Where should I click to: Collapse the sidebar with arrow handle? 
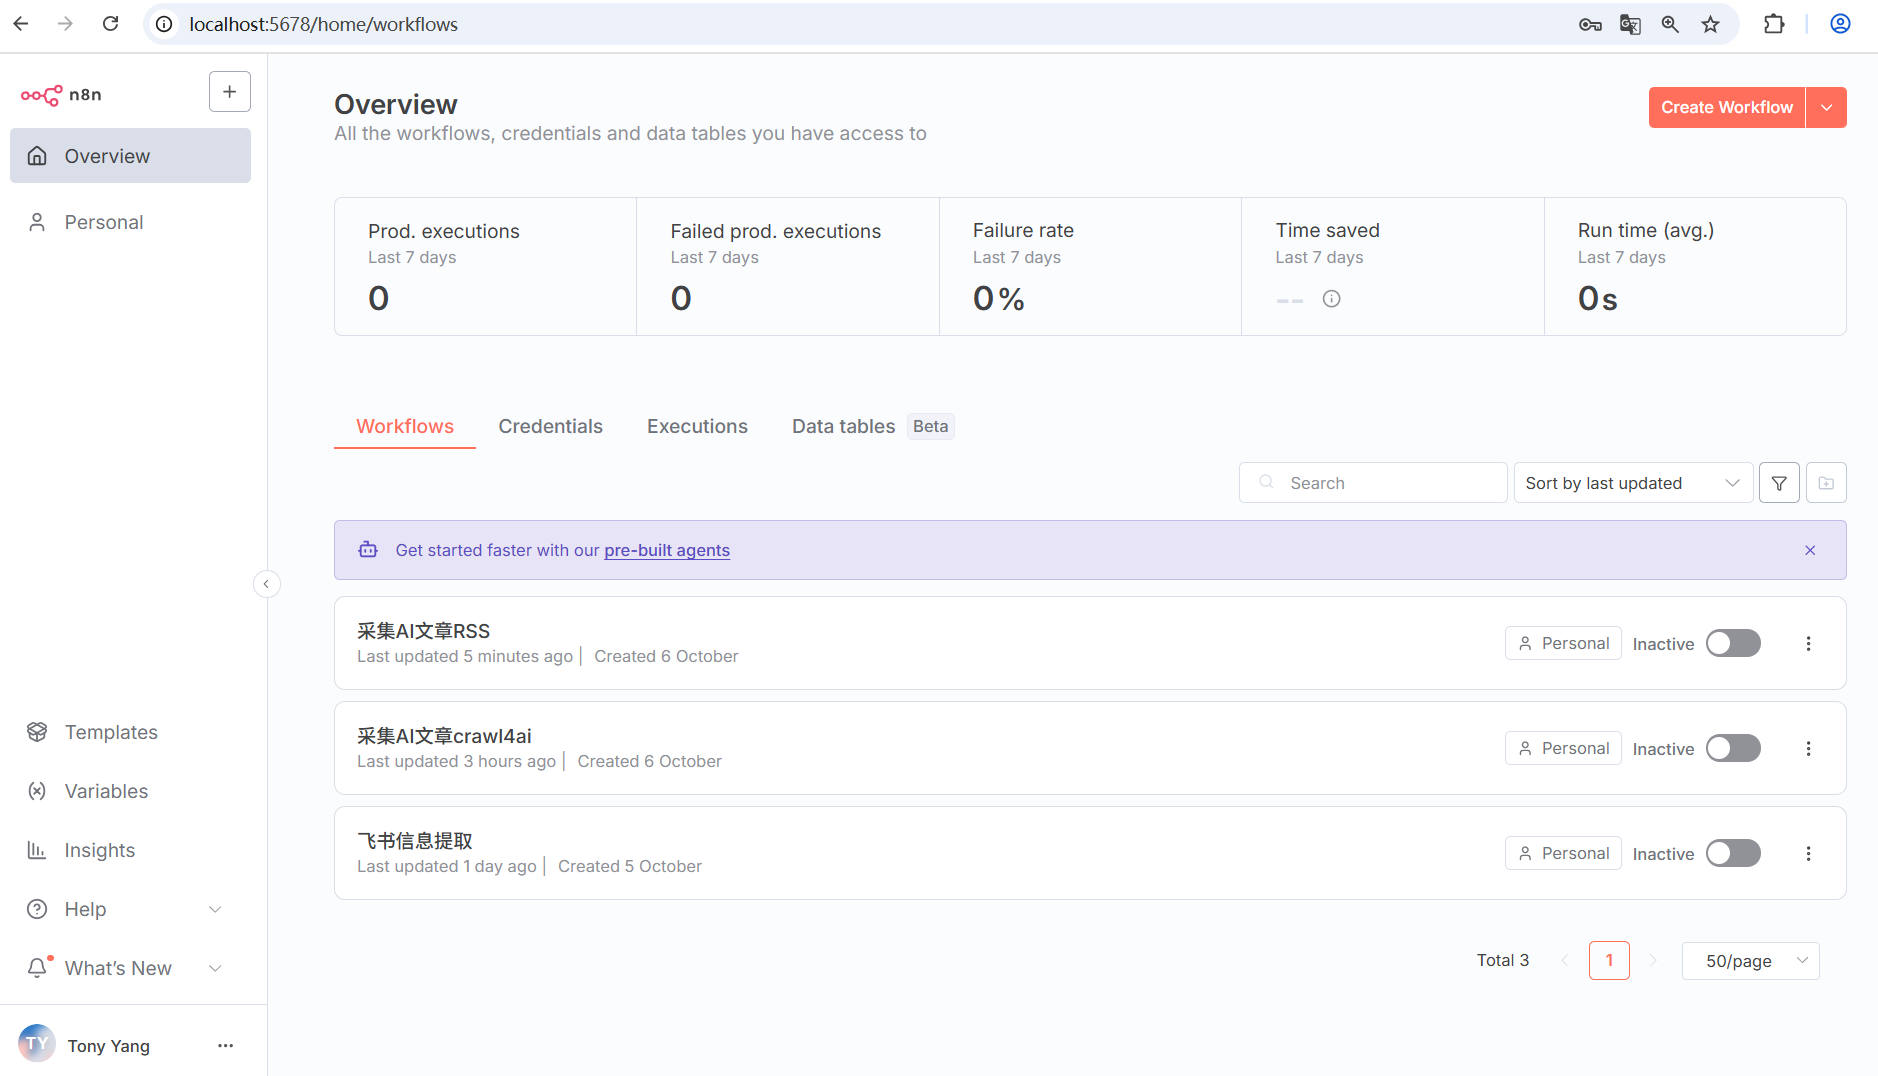[266, 584]
